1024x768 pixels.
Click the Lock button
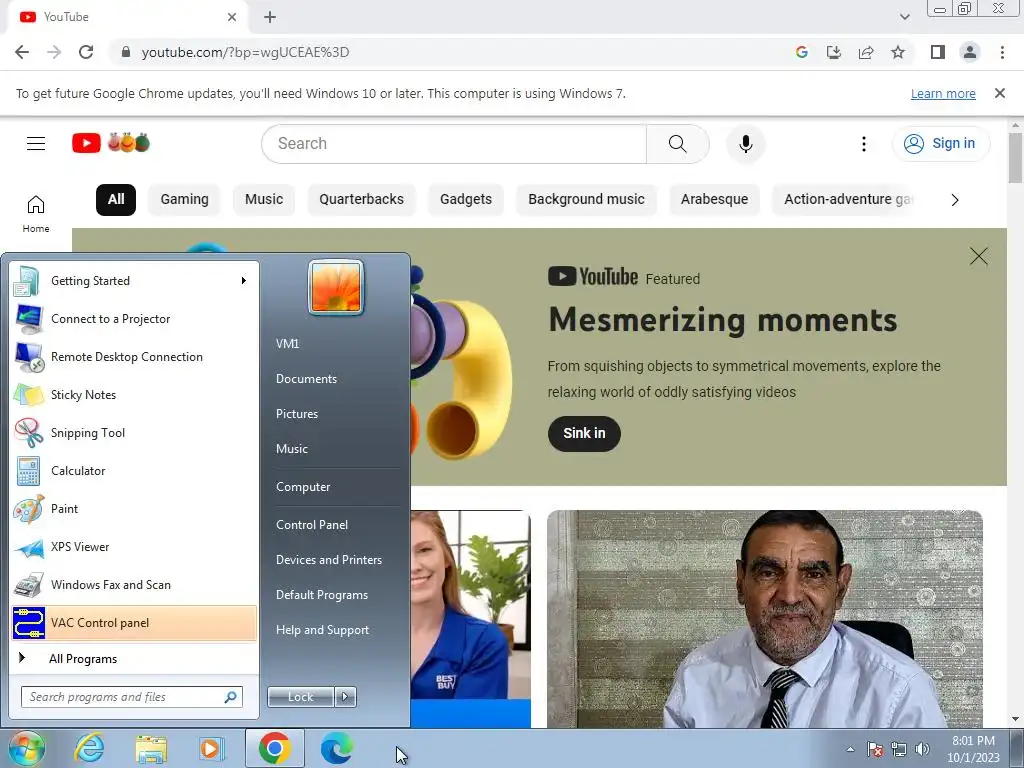(x=300, y=697)
